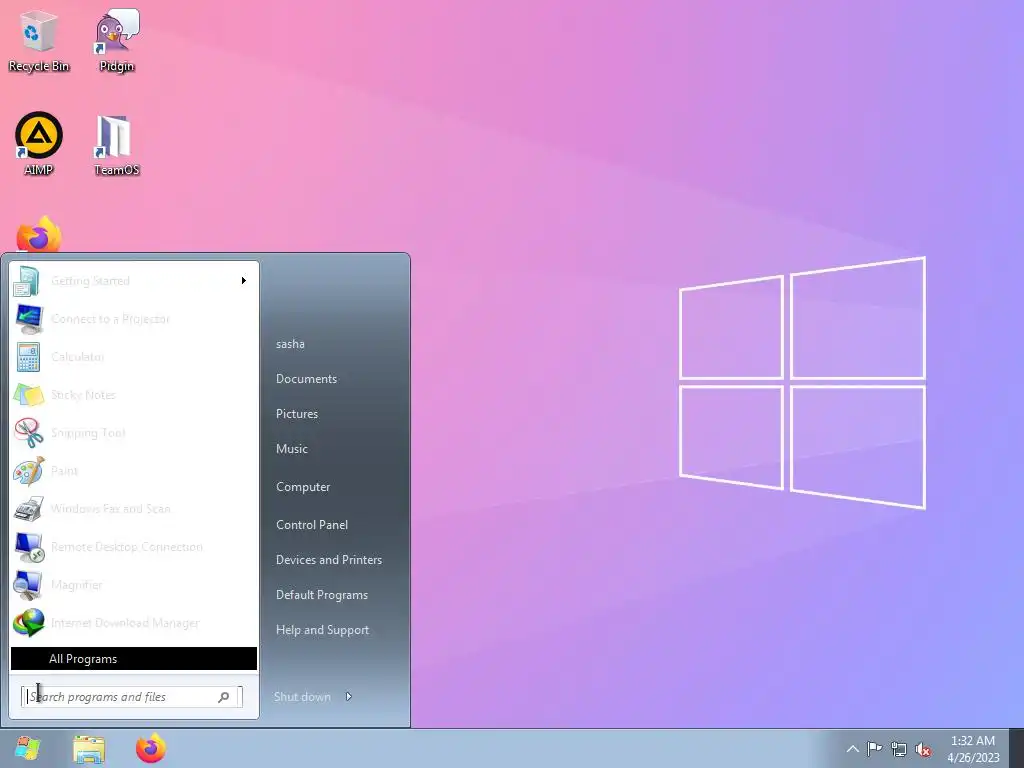Click the muted volume tray icon

point(923,749)
